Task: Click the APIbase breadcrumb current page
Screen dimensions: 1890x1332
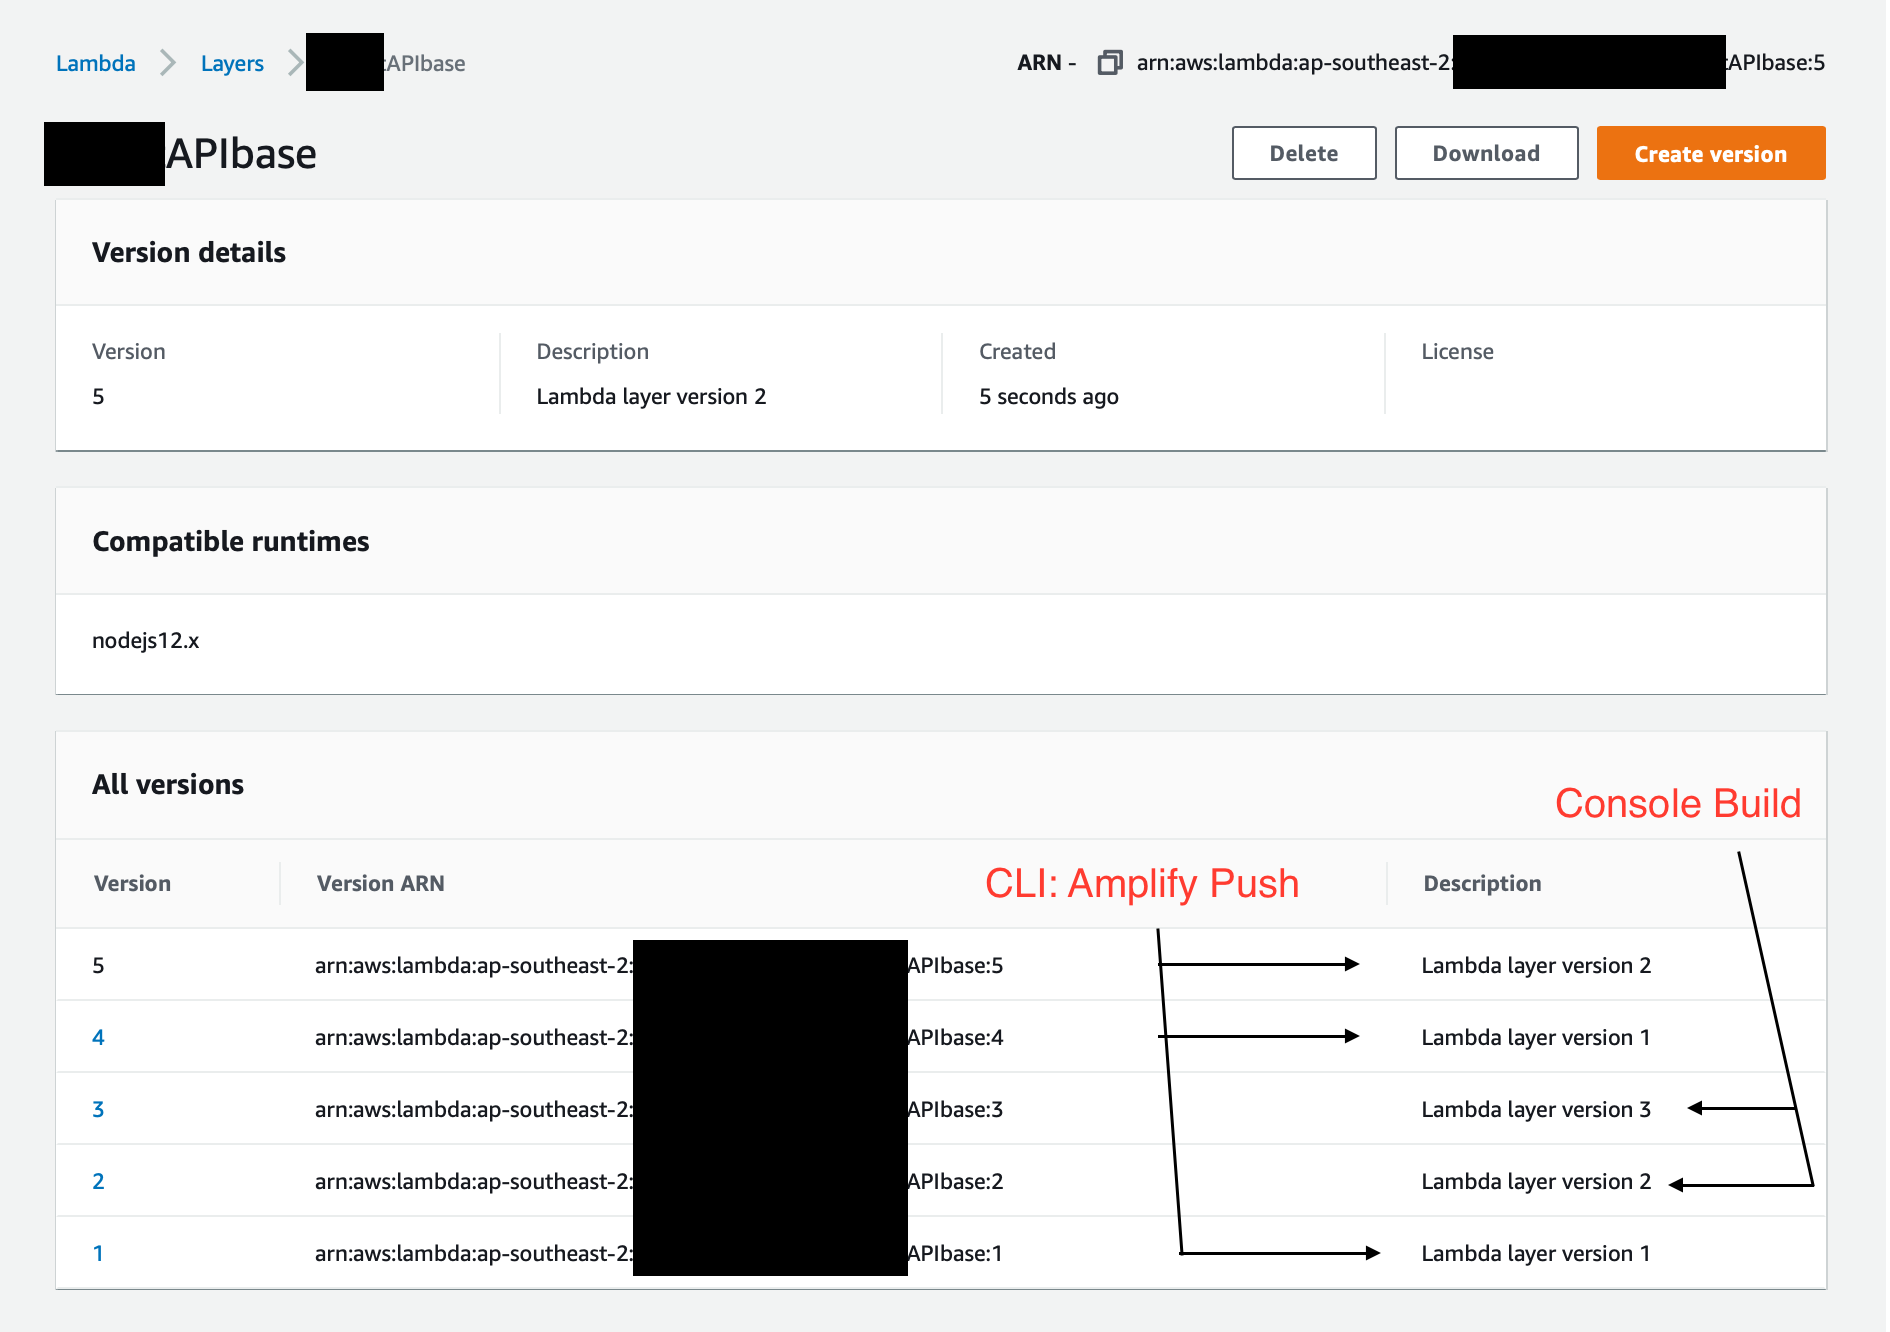Action: point(425,63)
